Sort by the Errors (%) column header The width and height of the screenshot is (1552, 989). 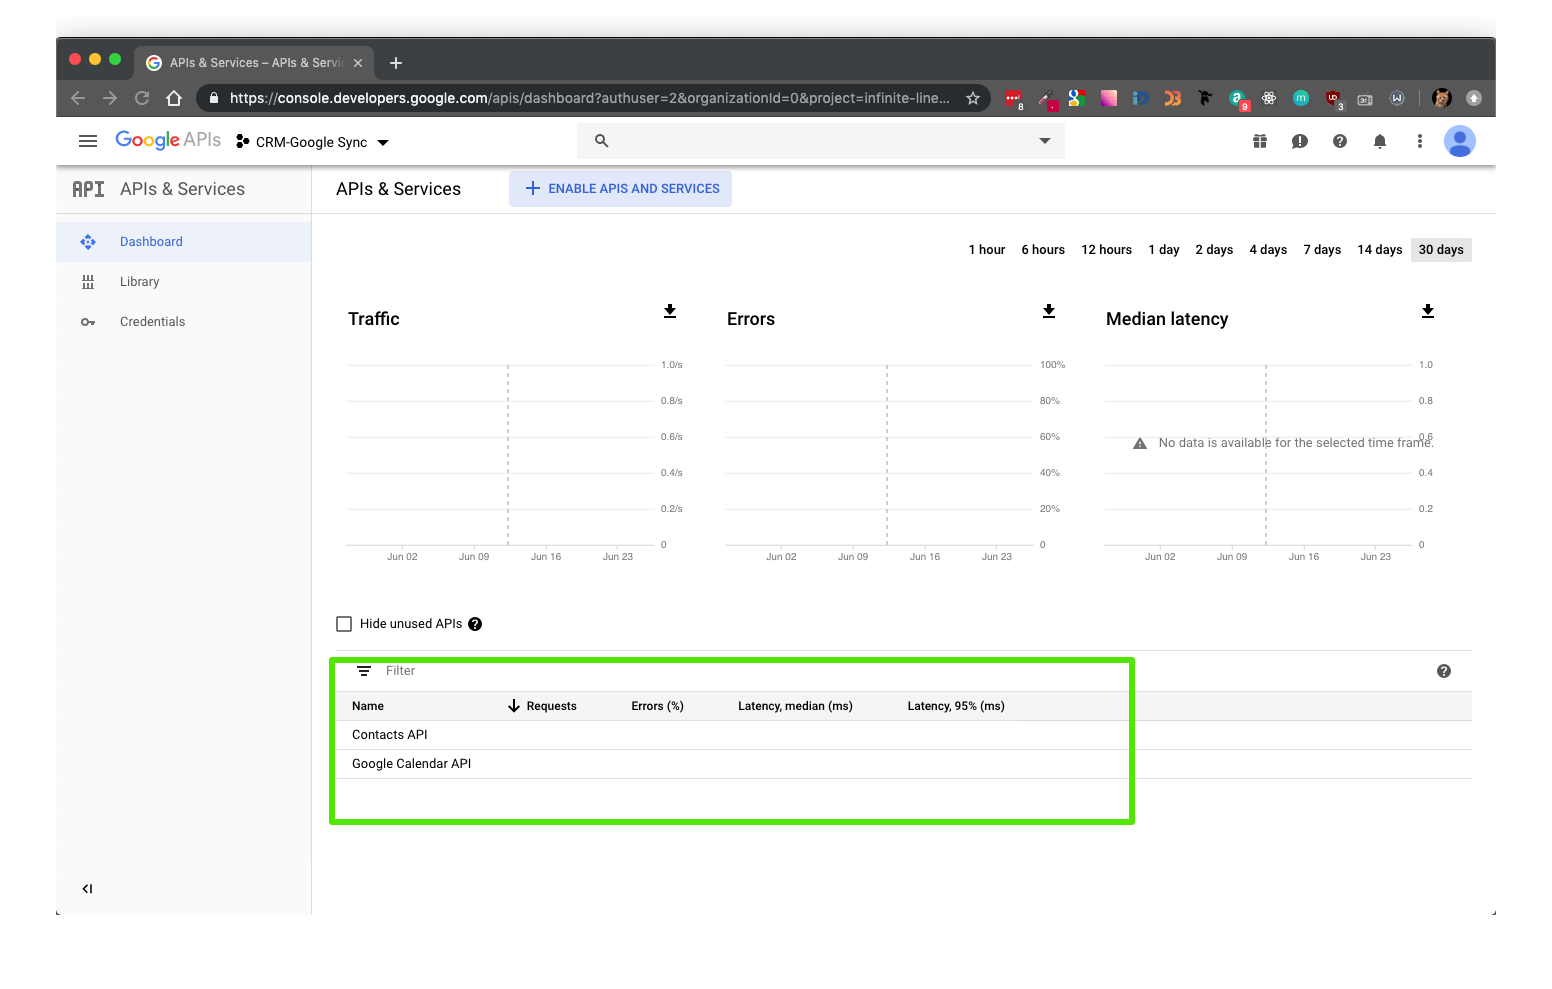click(658, 706)
